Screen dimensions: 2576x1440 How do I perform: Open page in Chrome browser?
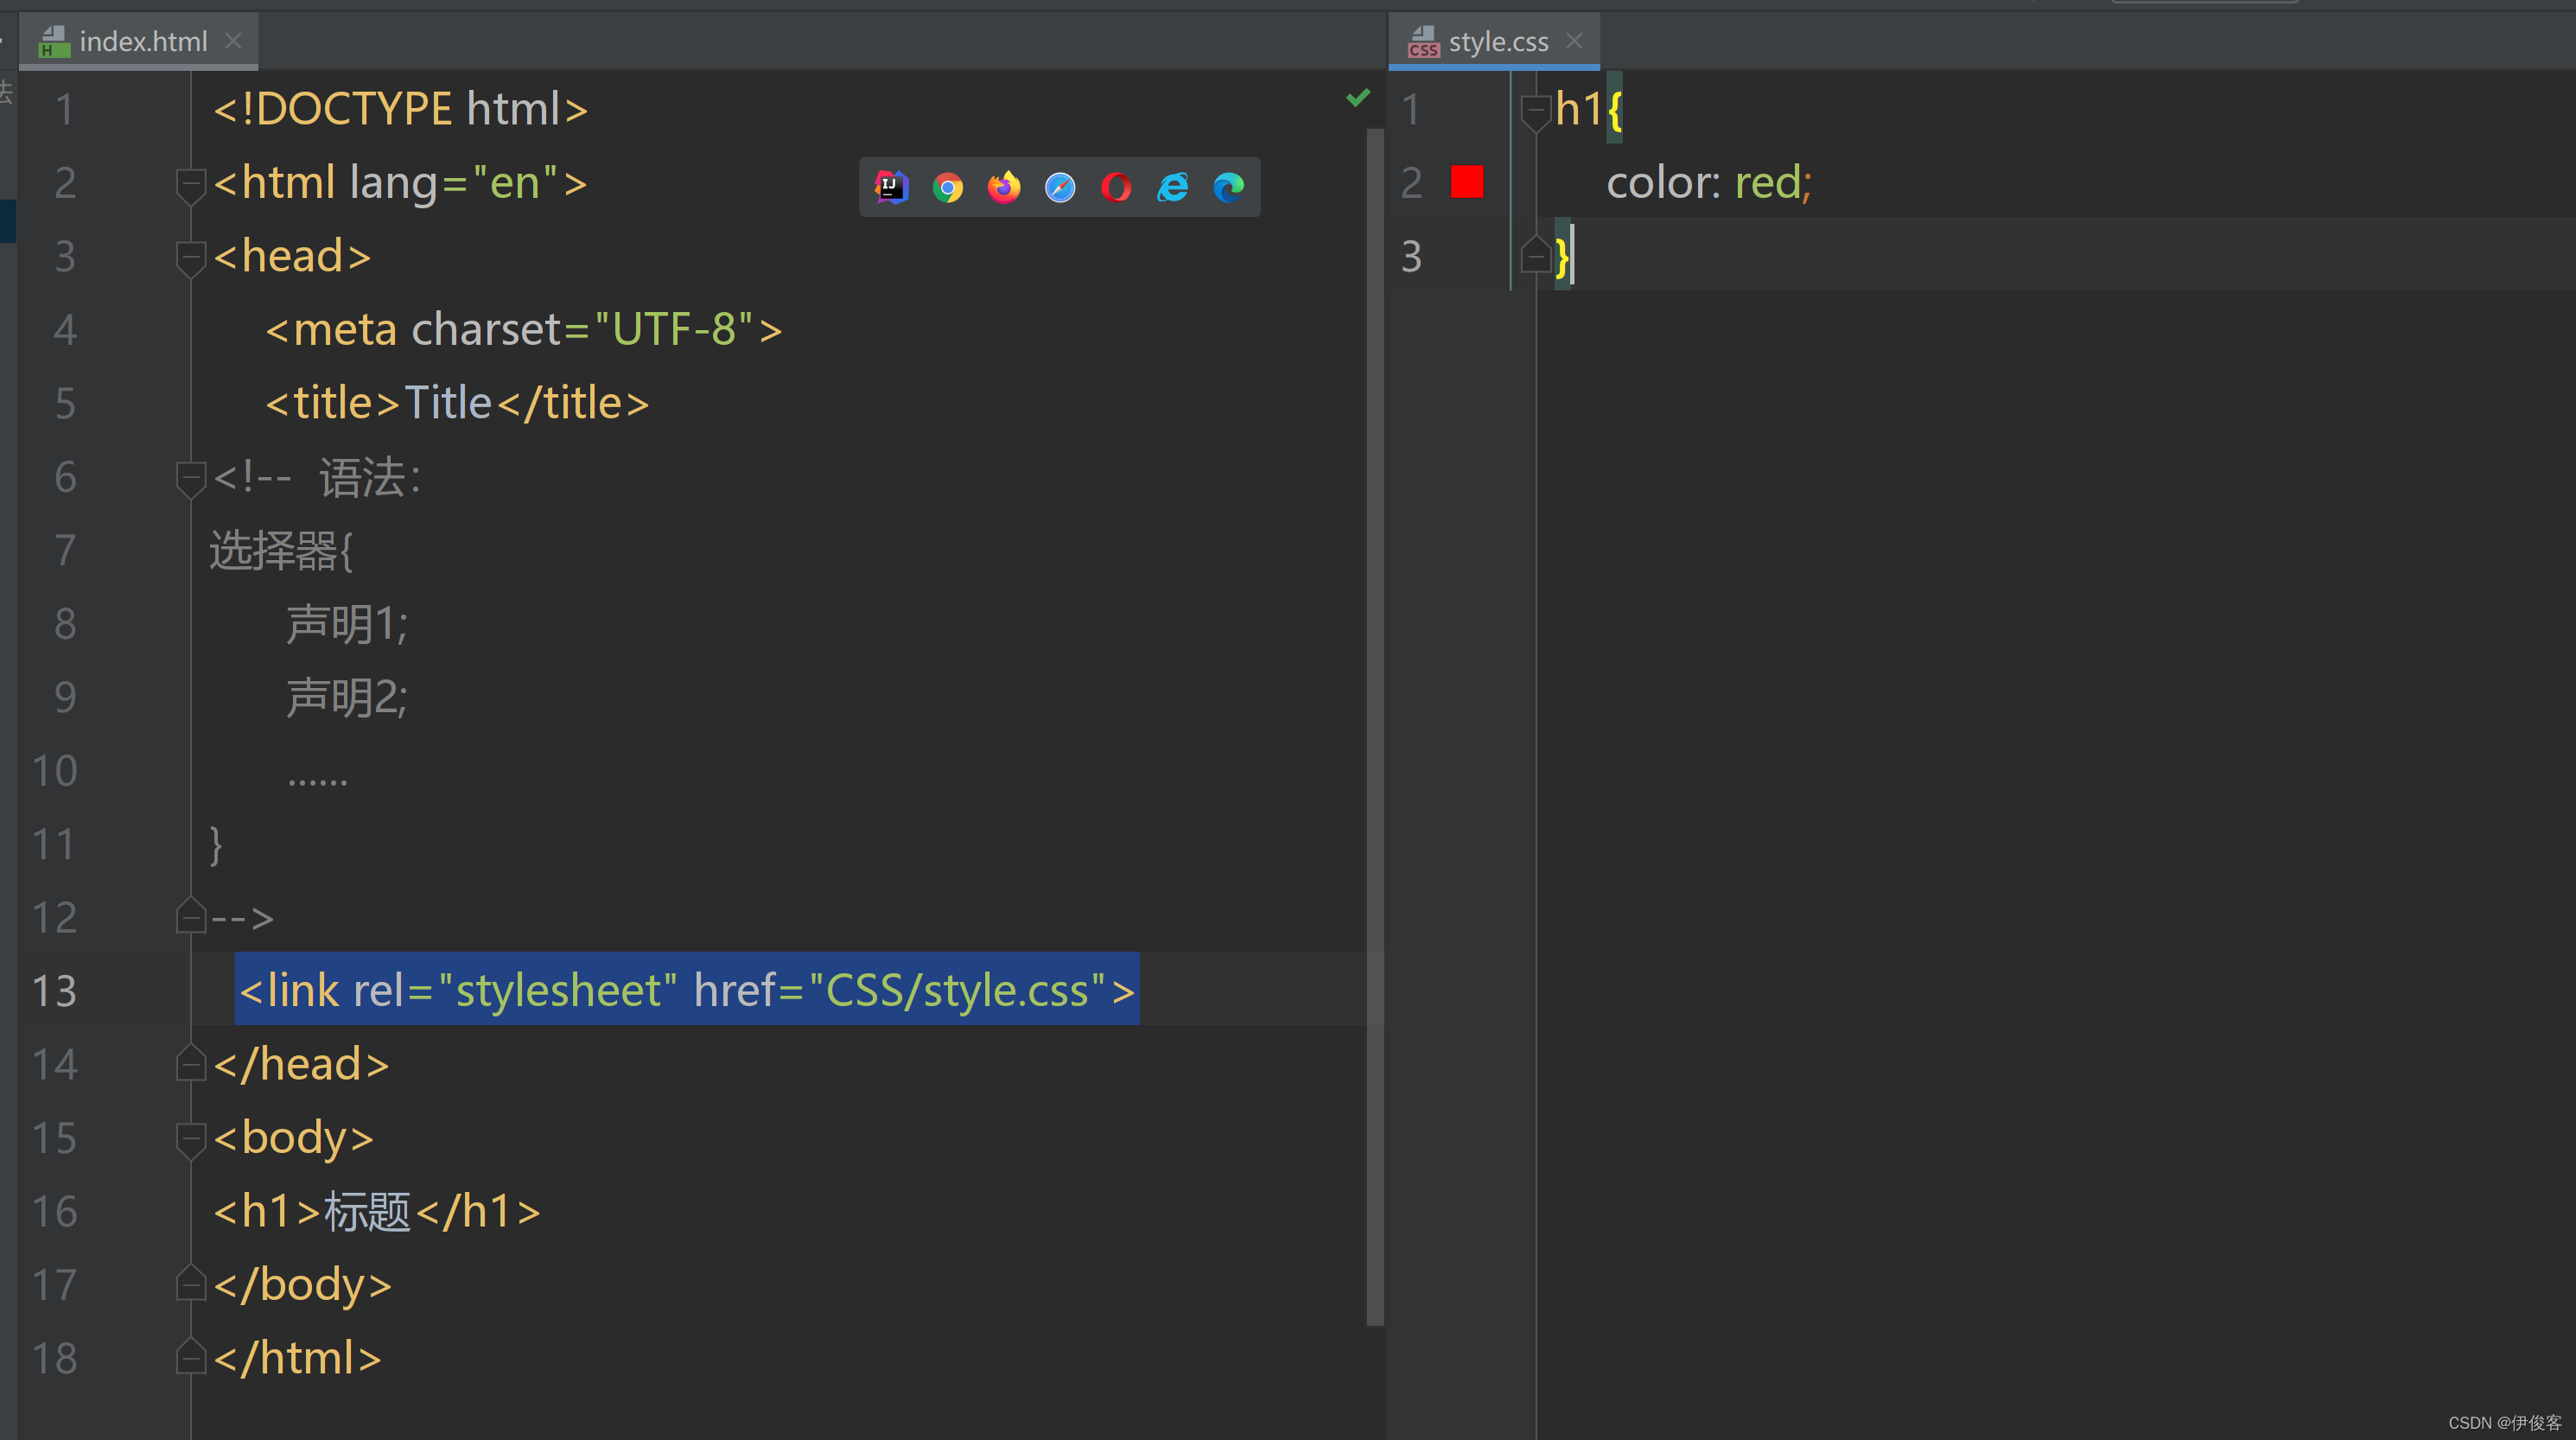[x=948, y=187]
